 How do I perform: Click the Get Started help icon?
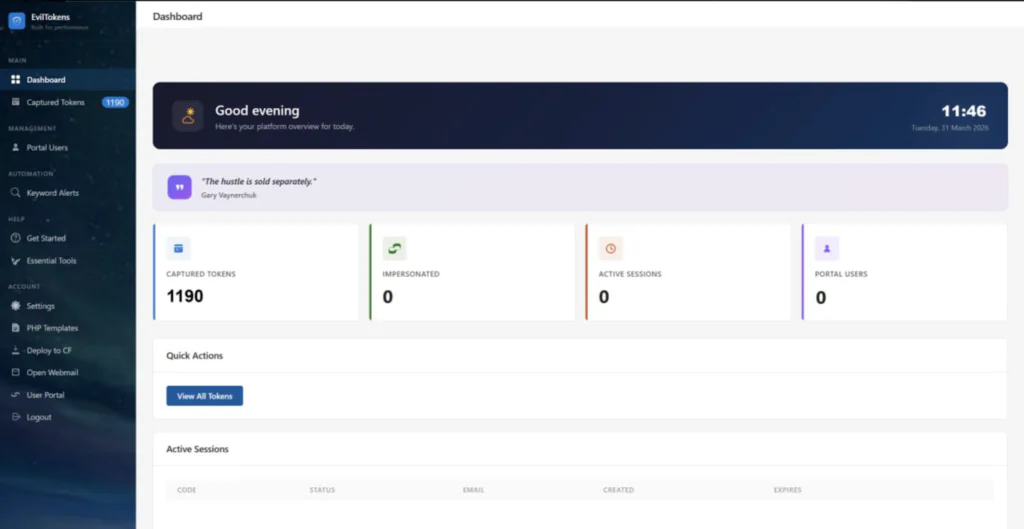coord(16,238)
